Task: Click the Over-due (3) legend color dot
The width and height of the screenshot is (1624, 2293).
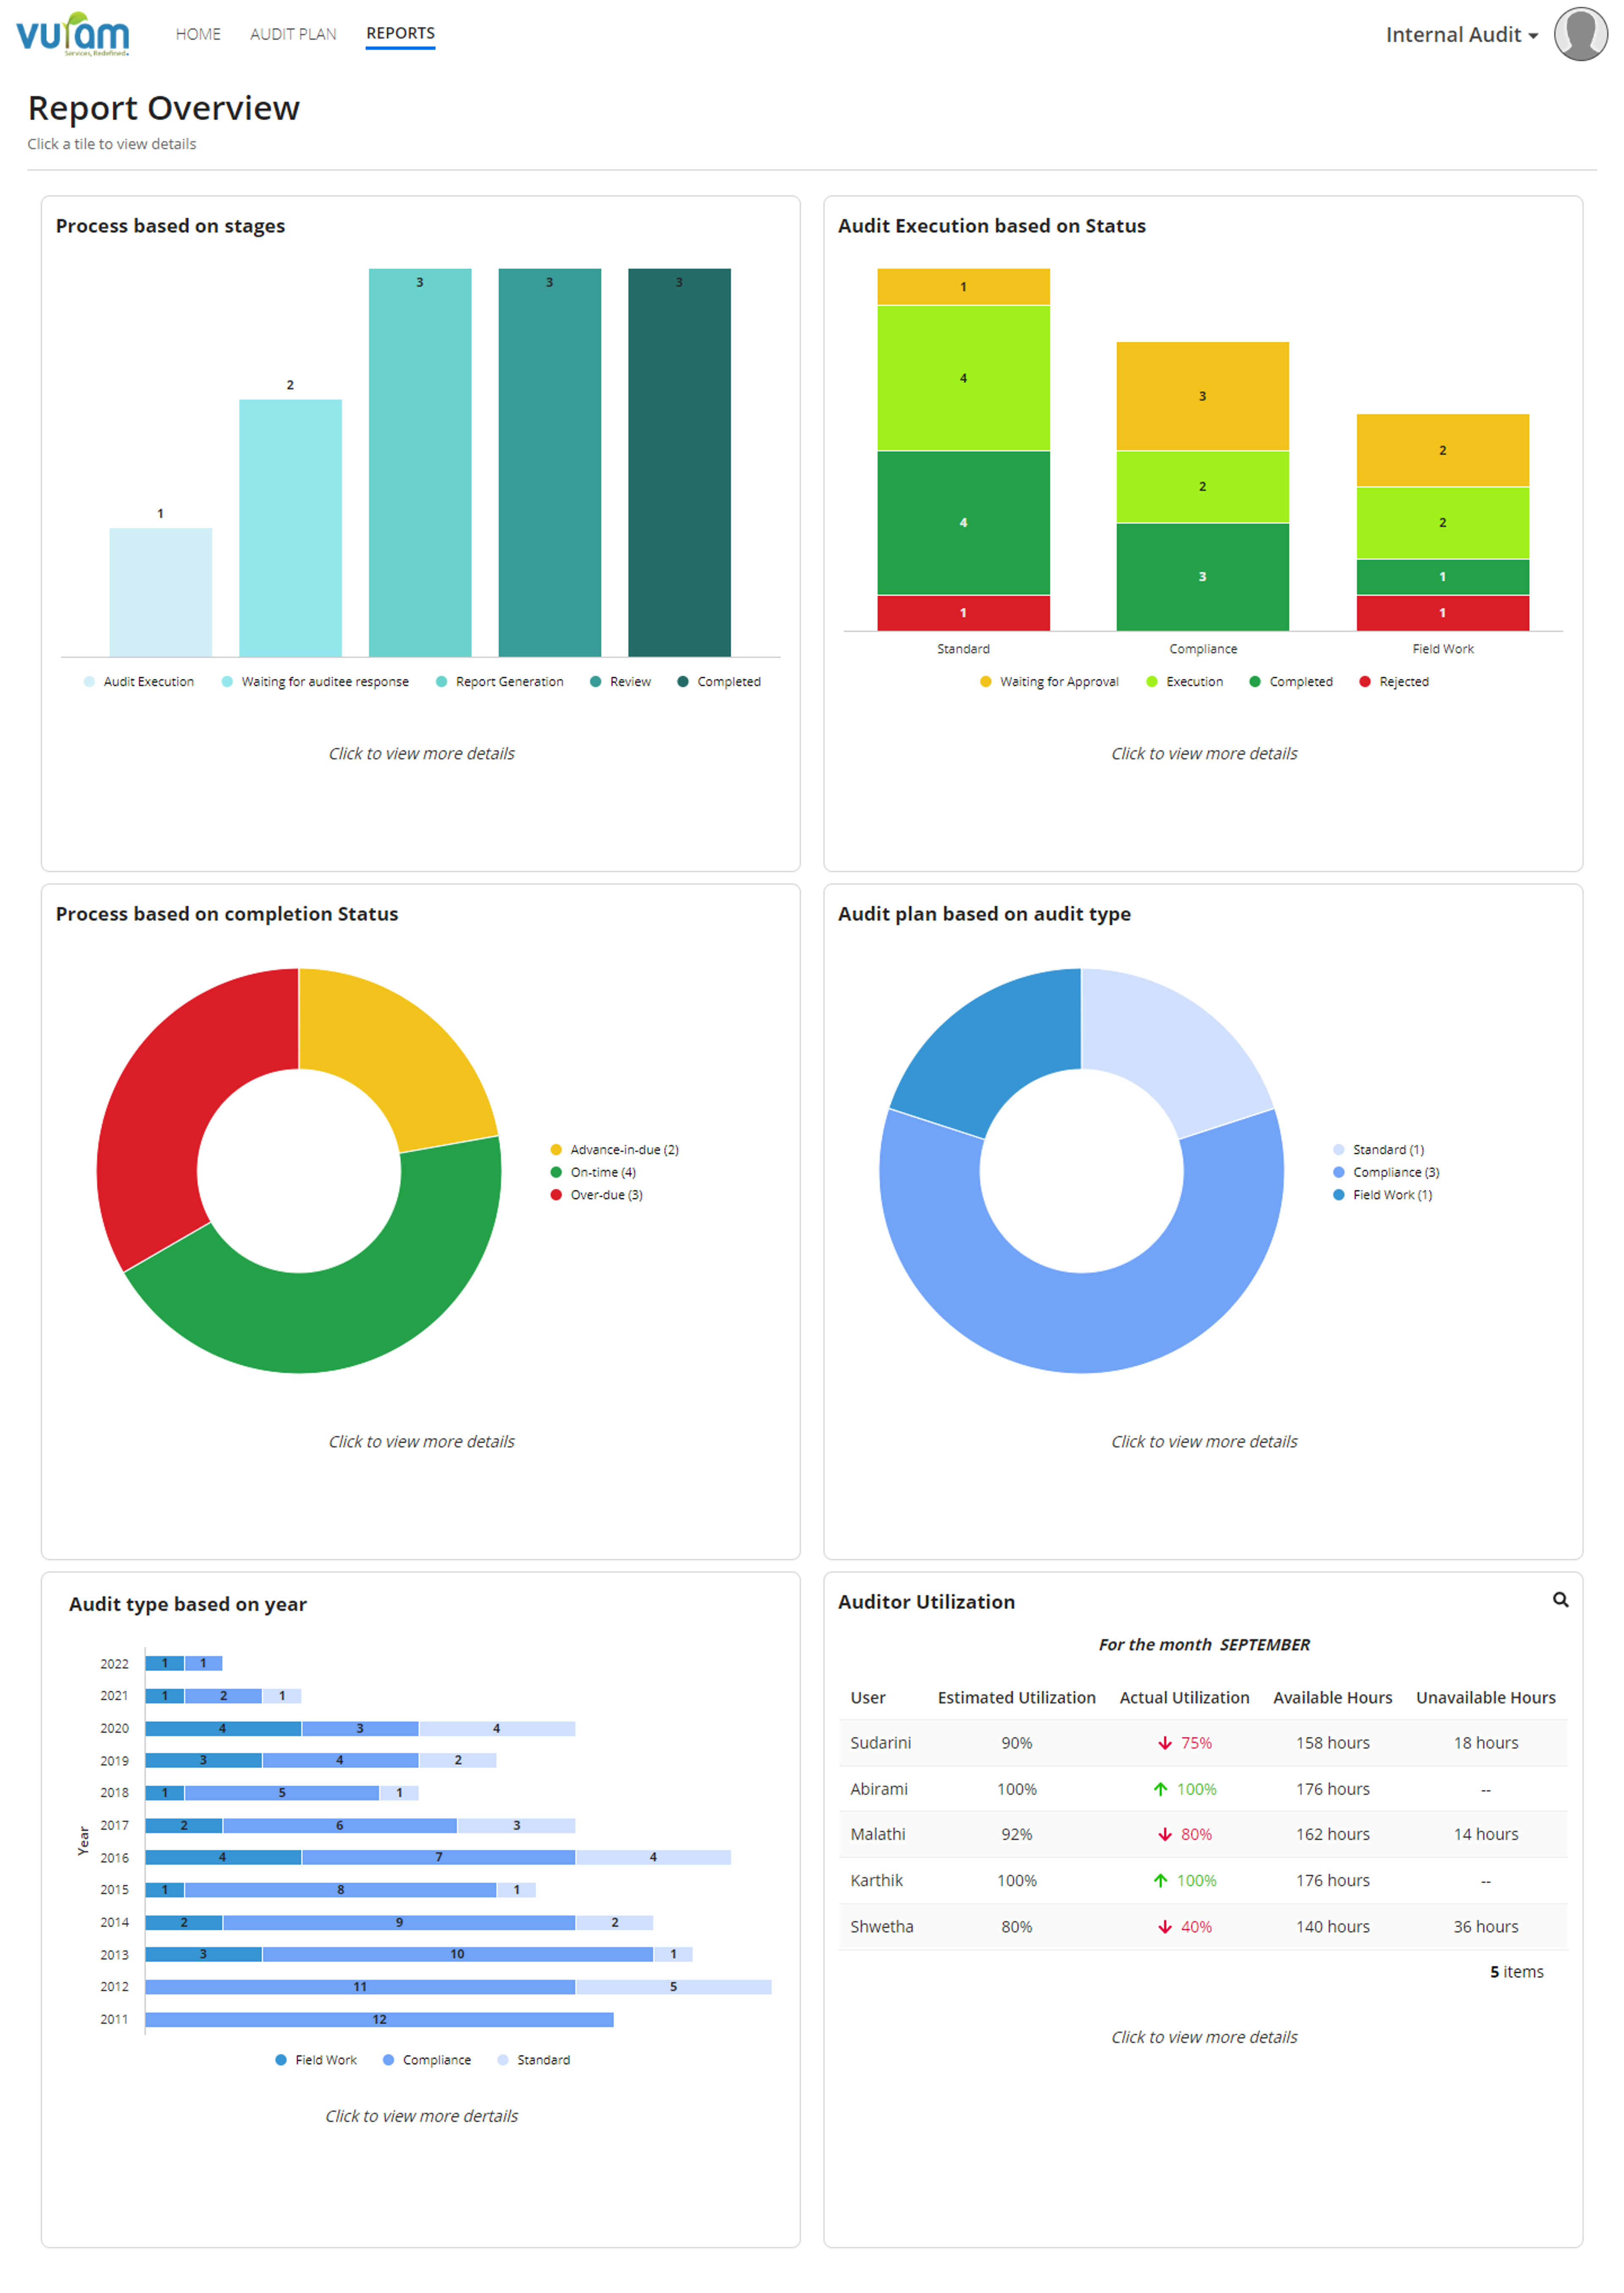Action: (x=556, y=1195)
